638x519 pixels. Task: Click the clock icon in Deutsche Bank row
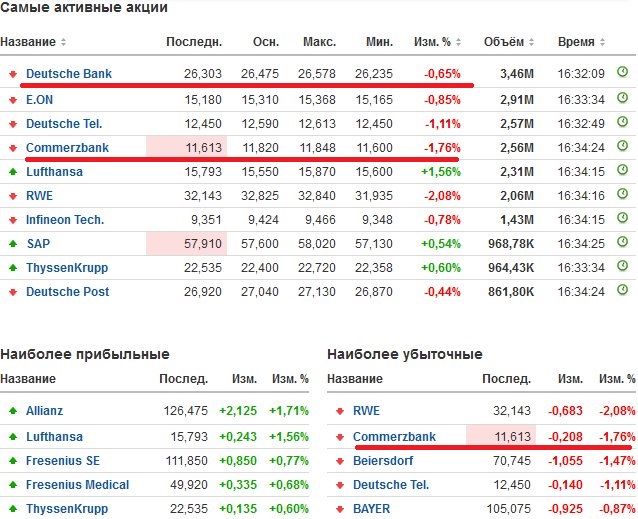point(622,73)
